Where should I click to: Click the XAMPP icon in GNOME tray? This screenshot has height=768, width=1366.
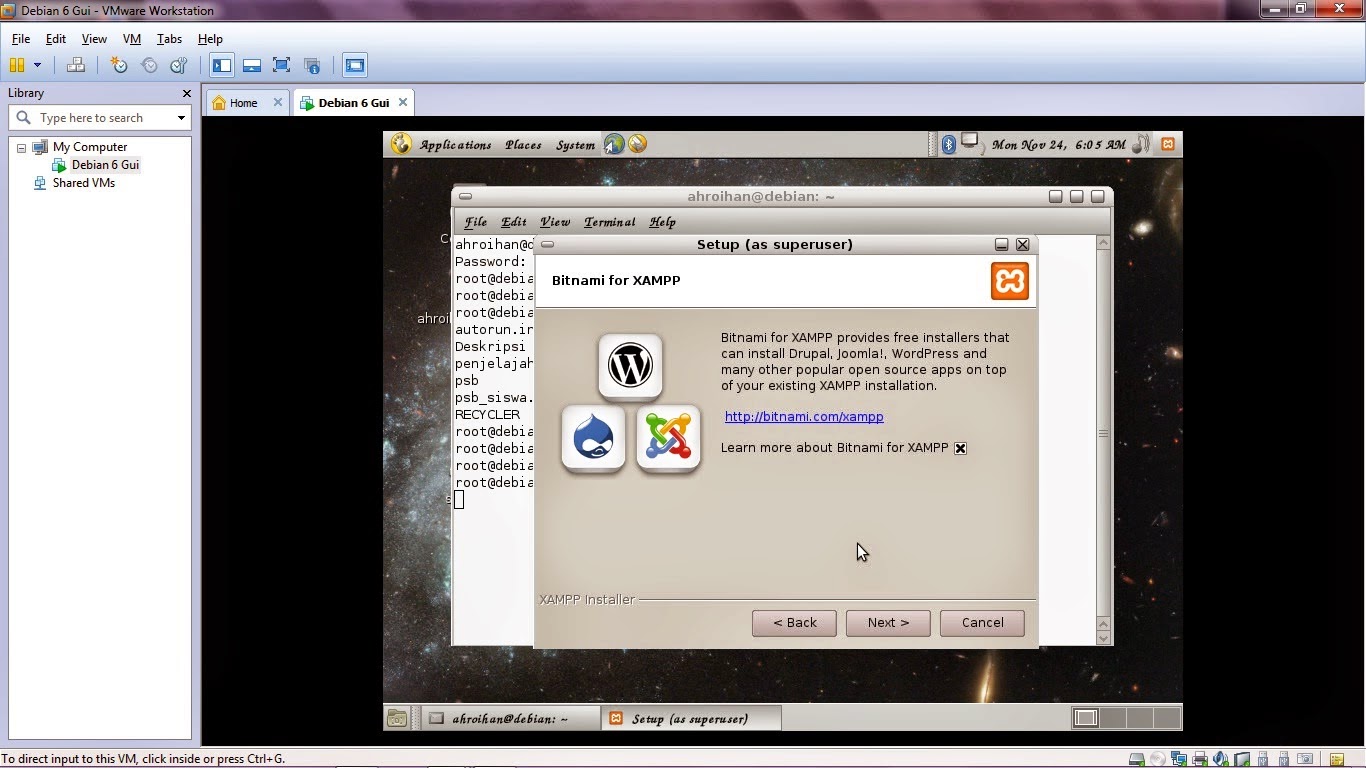pyautogui.click(x=1167, y=144)
